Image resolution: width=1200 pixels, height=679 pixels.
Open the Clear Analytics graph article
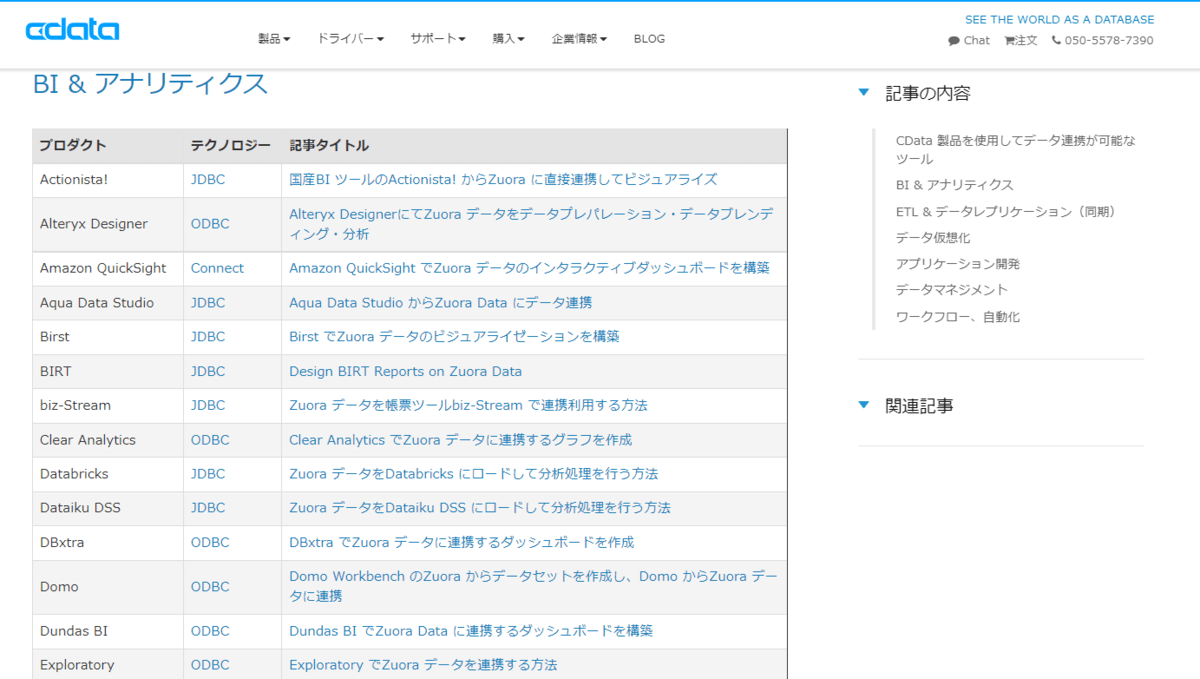[460, 439]
